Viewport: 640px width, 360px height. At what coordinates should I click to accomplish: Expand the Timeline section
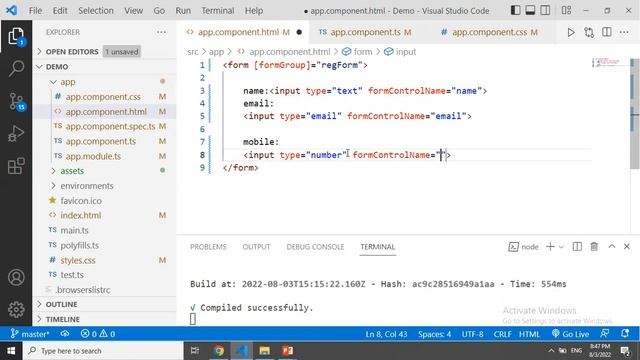point(62,319)
